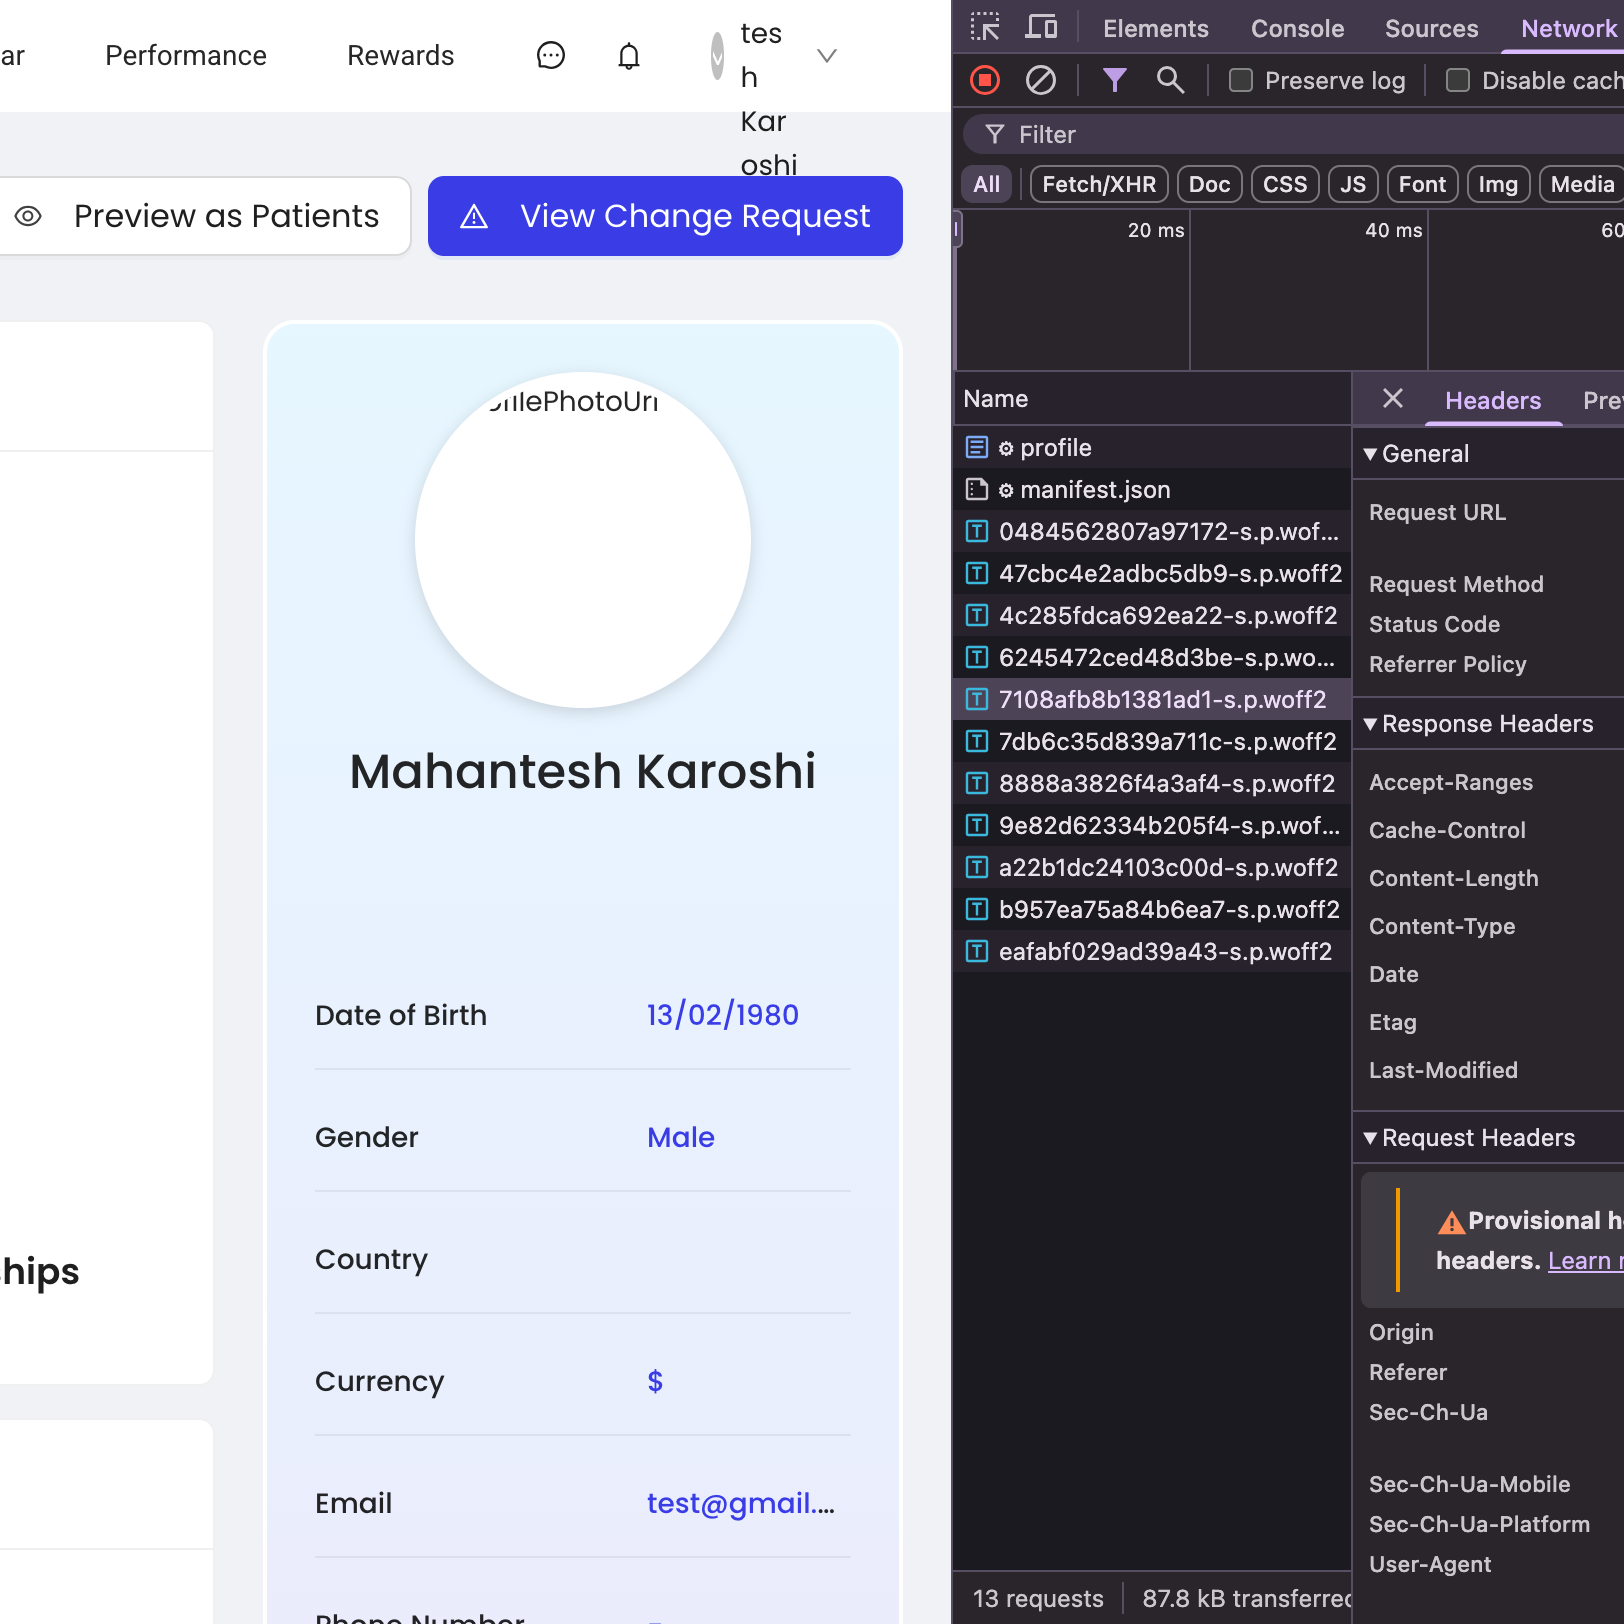Stop recording network log

(x=985, y=80)
